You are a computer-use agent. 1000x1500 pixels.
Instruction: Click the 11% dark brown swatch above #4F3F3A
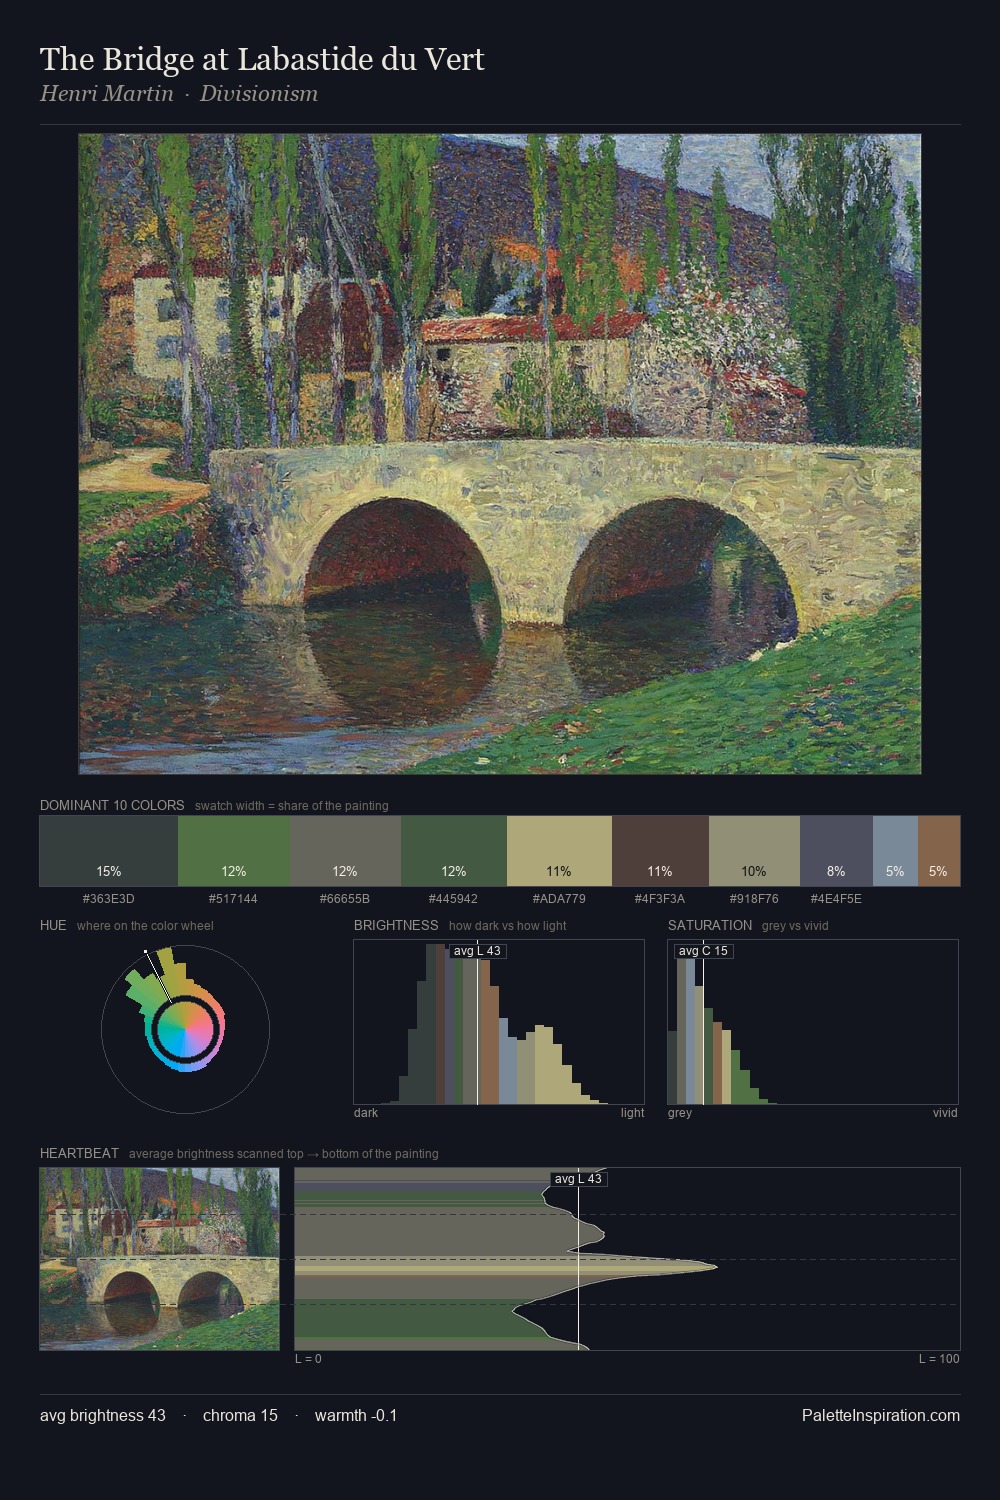[x=660, y=851]
